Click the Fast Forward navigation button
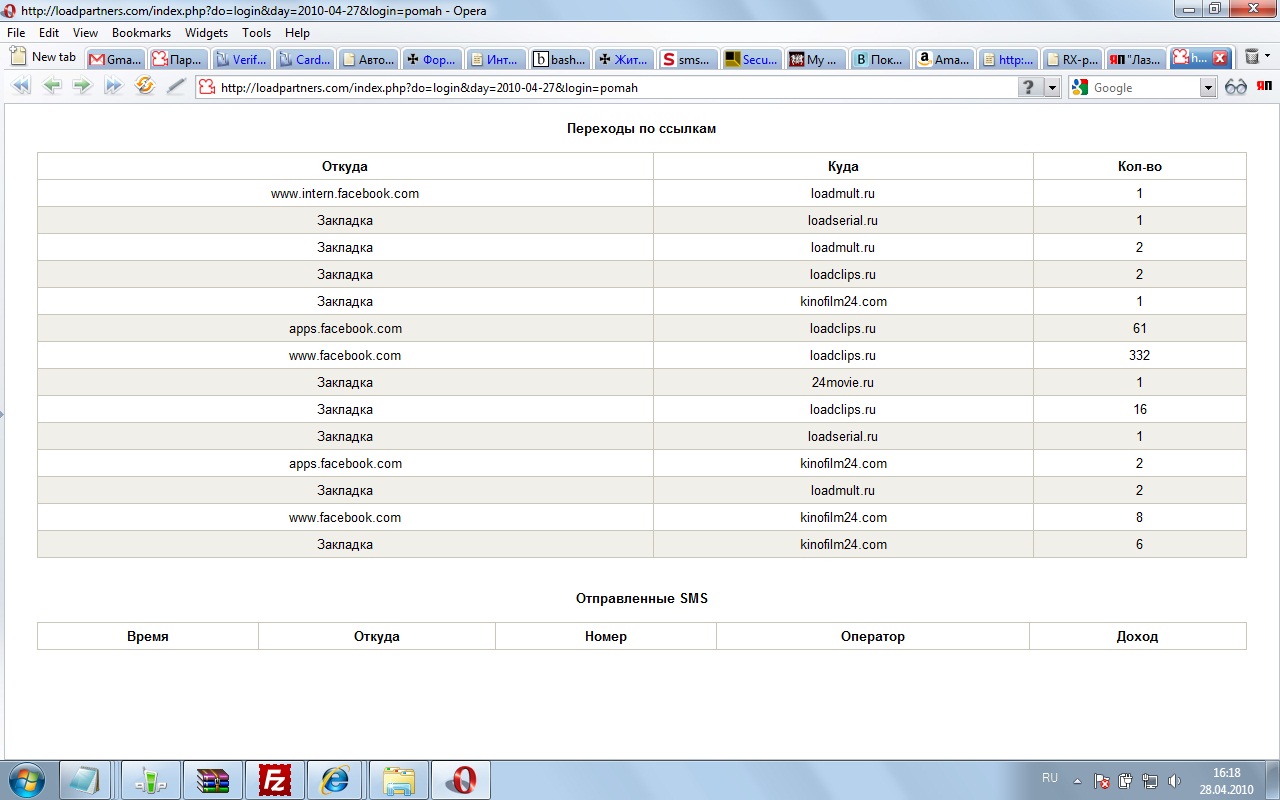1280x800 pixels. [113, 87]
